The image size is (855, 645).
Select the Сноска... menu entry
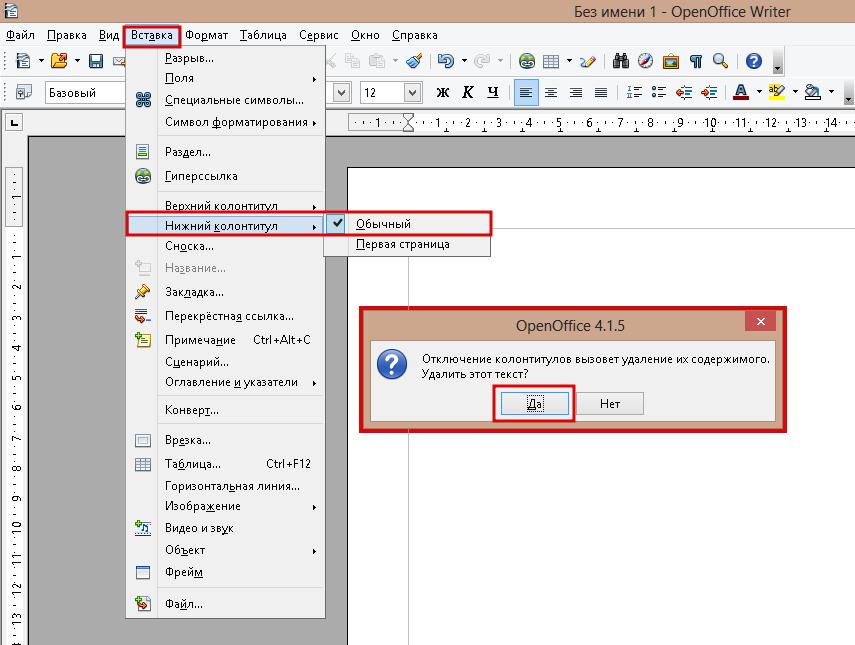pyautogui.click(x=189, y=246)
